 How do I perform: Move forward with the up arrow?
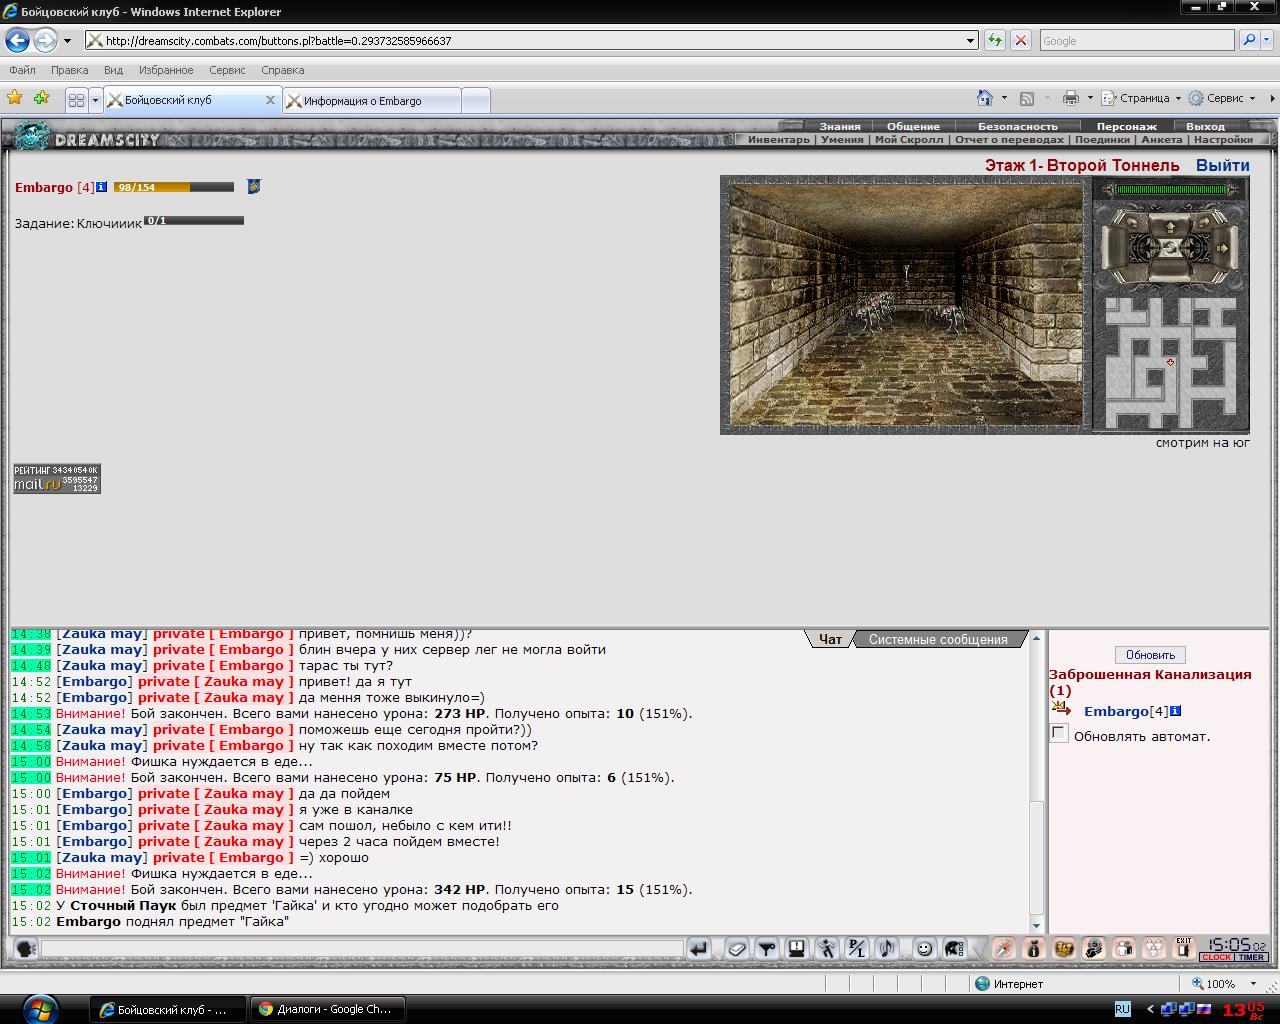click(1170, 228)
